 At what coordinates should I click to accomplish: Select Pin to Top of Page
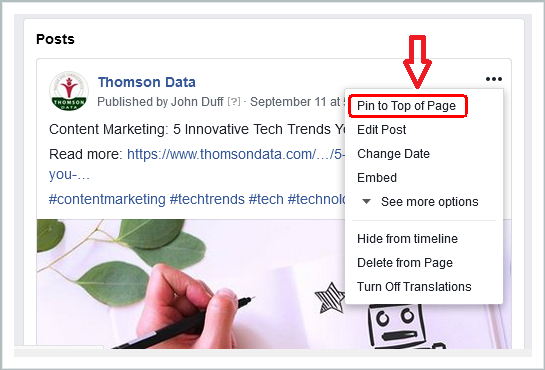point(406,106)
